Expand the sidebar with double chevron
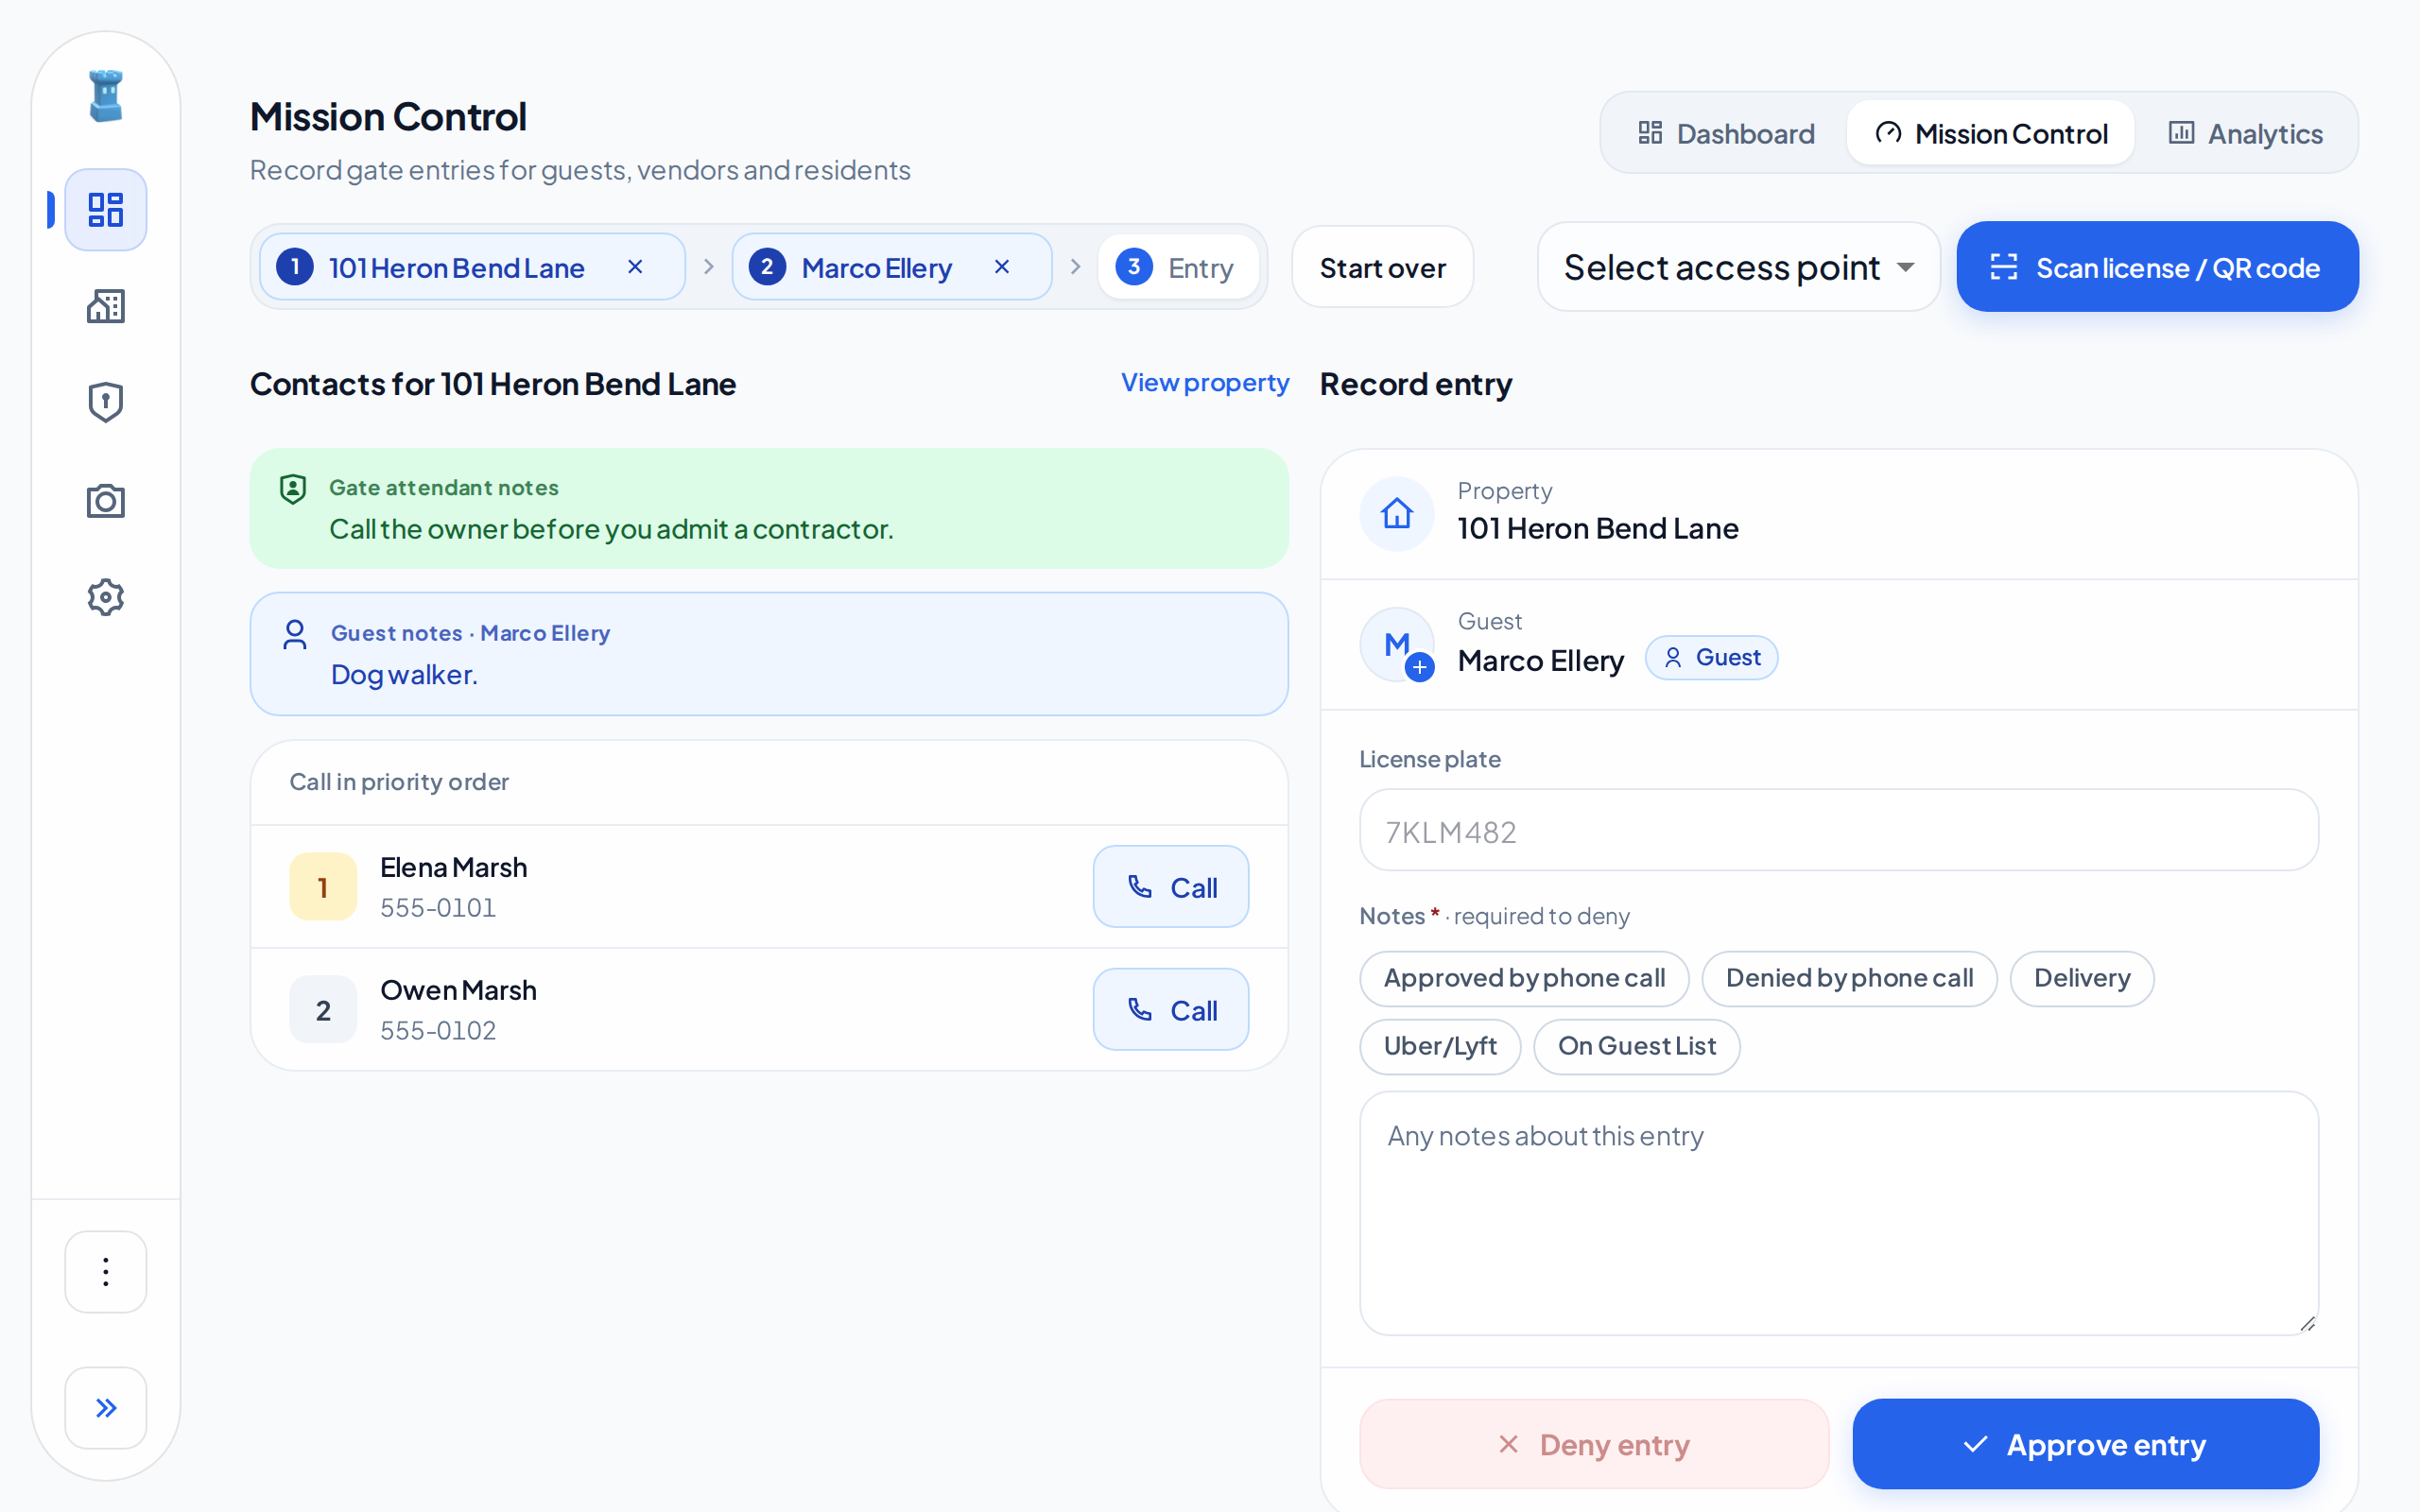2420x1512 pixels. coord(106,1408)
